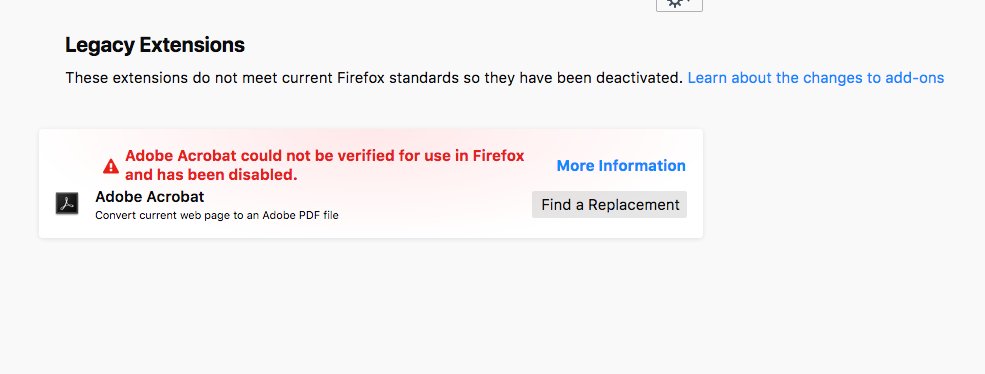This screenshot has height=374, width=985.
Task: Select the bold Adobe Acrobat extension name
Action: (x=150, y=197)
